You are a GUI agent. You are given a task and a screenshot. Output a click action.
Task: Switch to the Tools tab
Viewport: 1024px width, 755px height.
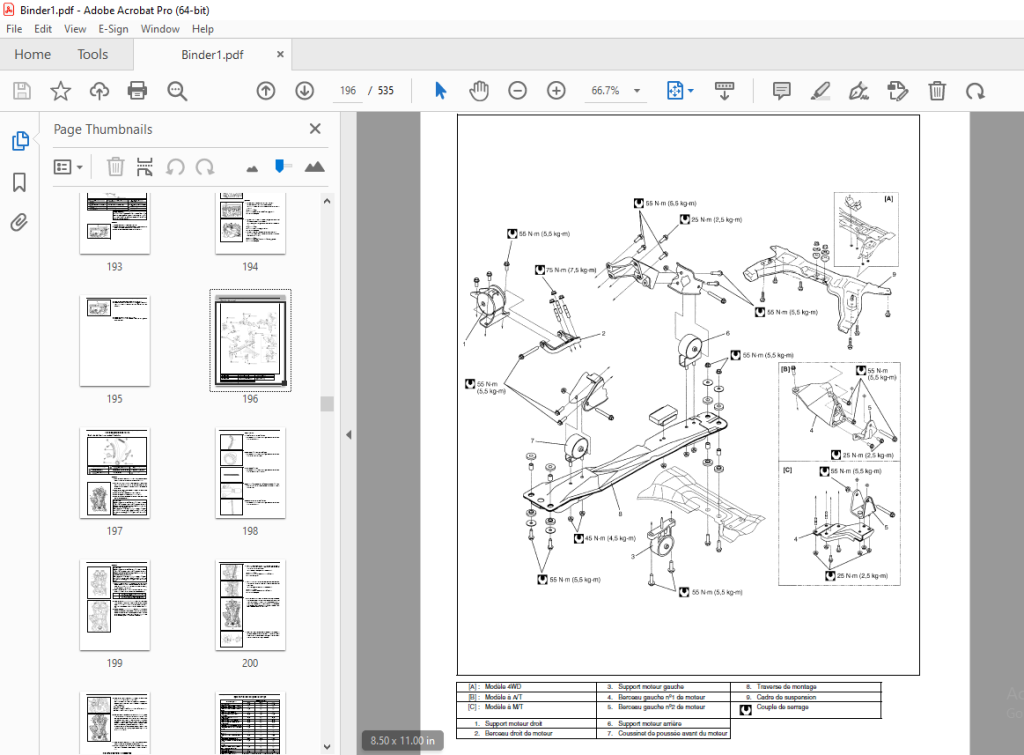[x=93, y=54]
